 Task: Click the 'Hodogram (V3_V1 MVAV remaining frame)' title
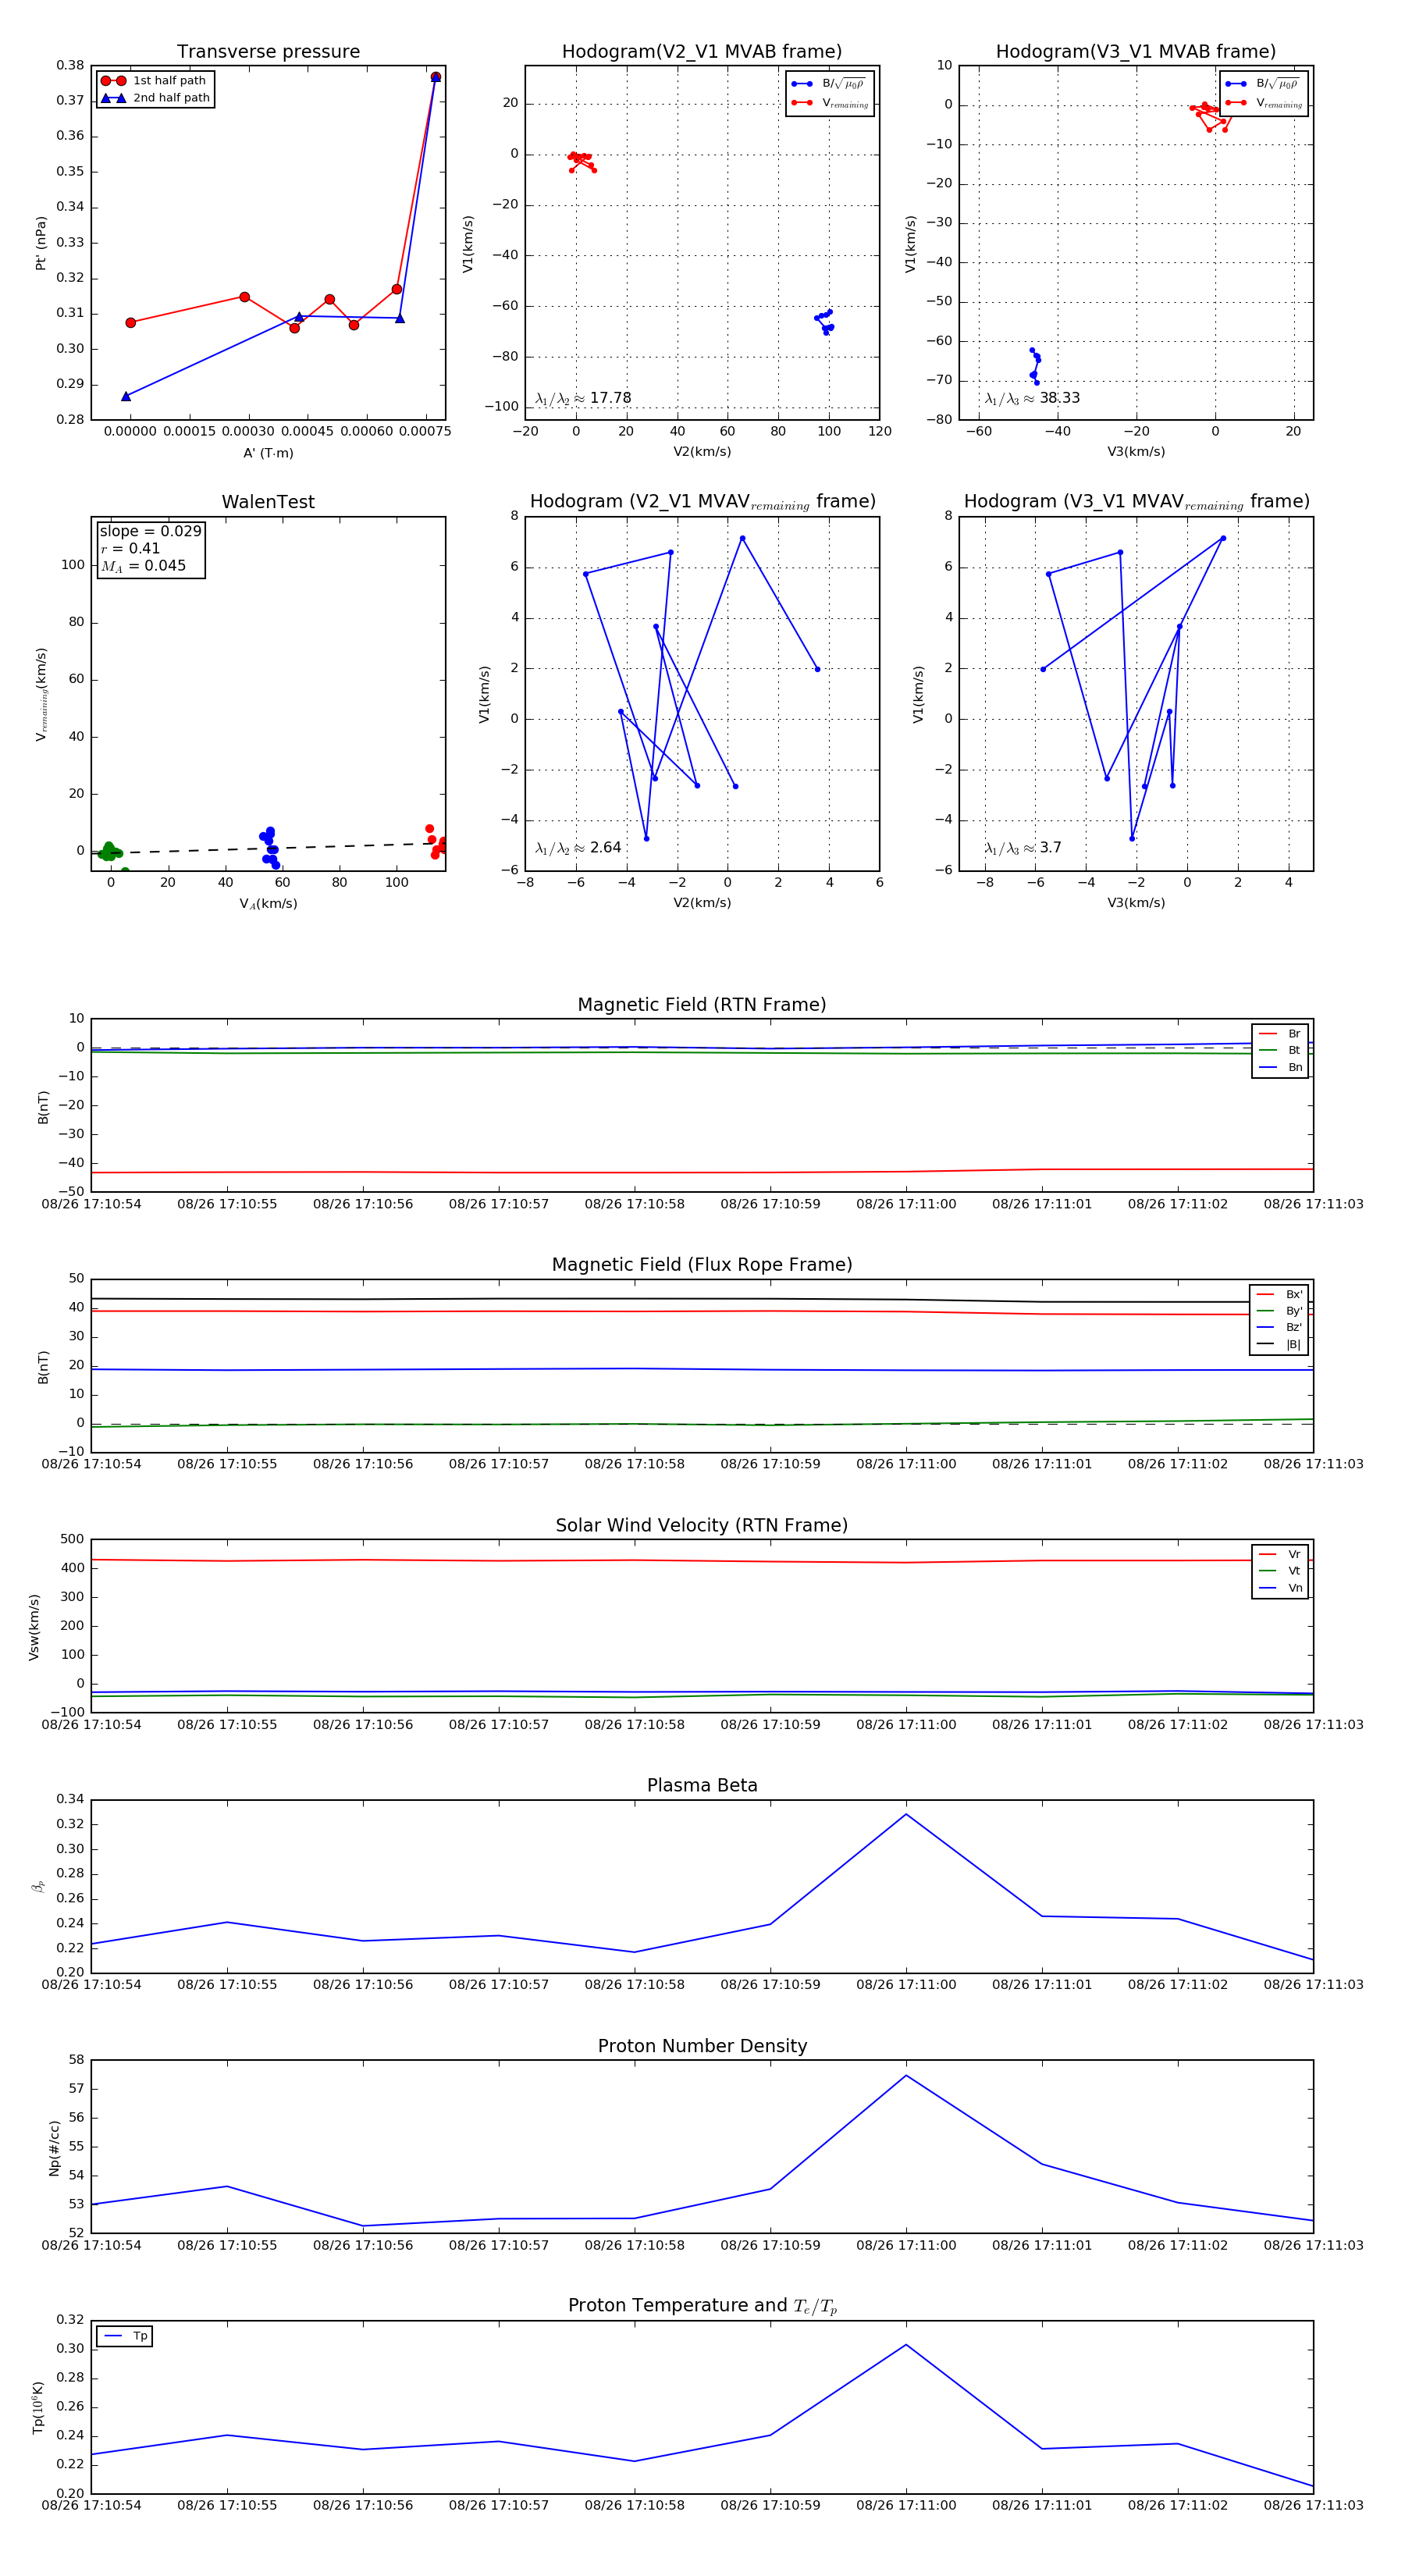tap(1136, 502)
